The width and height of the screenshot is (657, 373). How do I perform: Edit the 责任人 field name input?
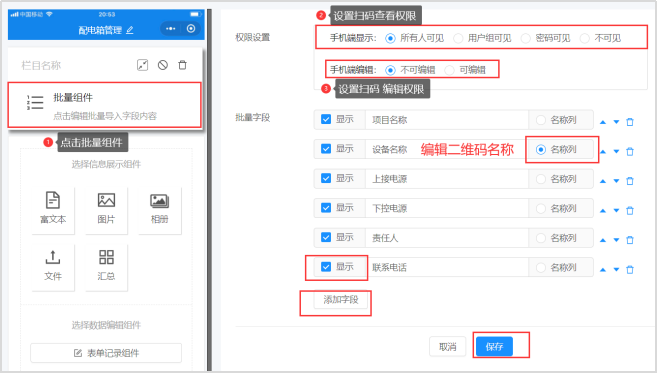[447, 238]
